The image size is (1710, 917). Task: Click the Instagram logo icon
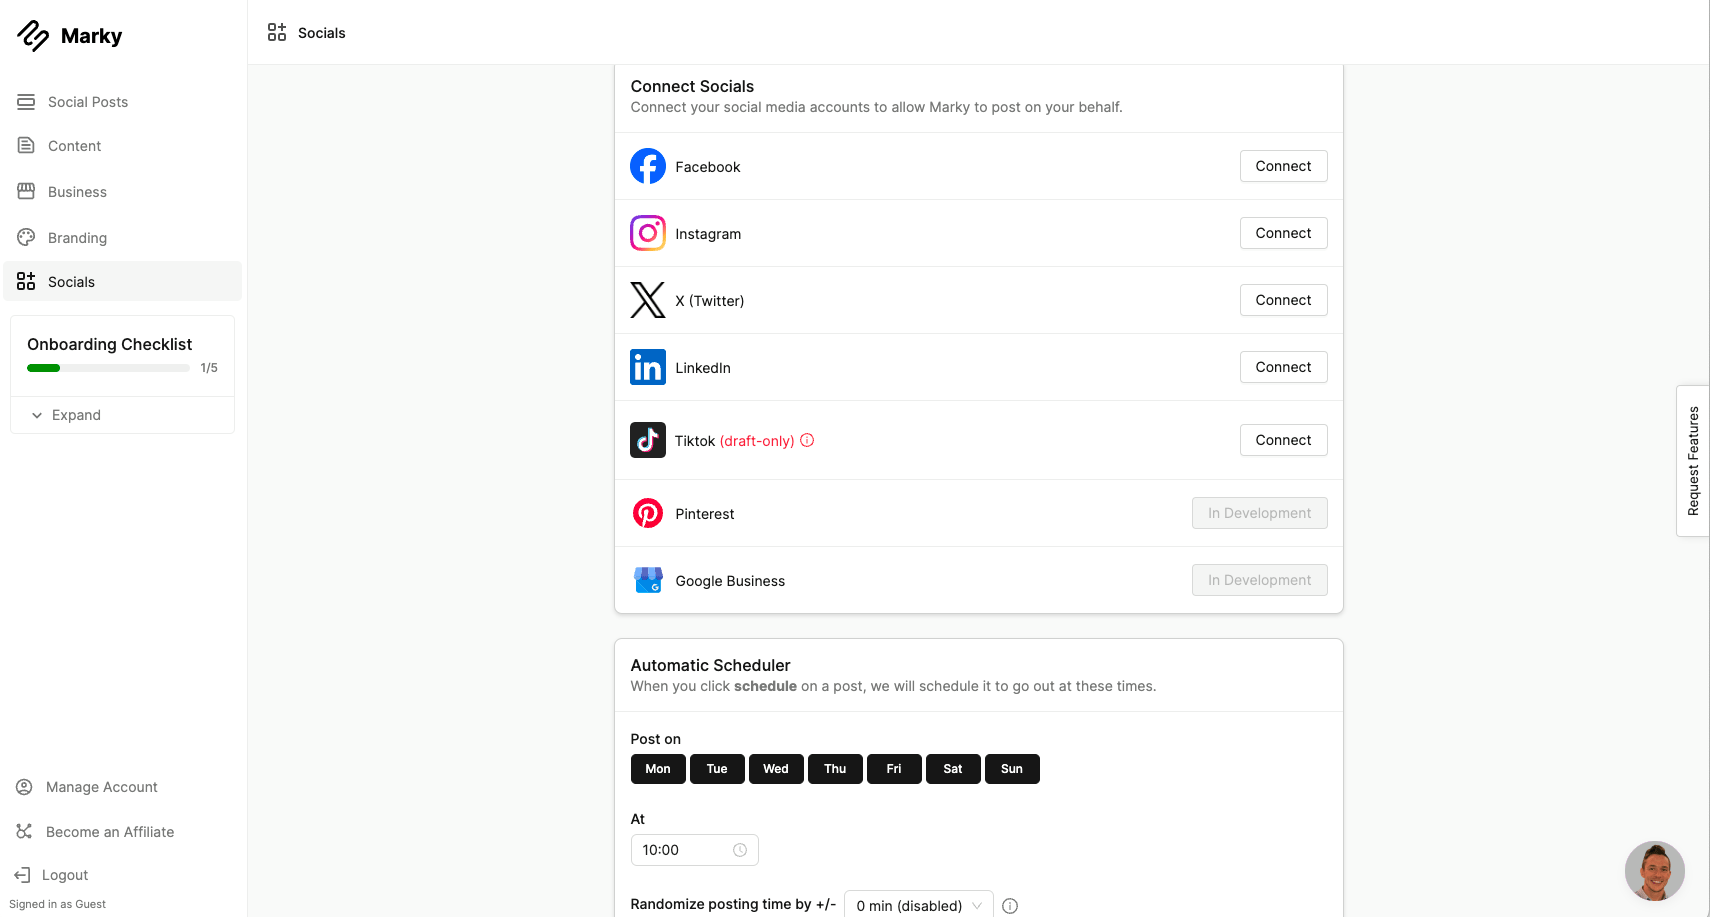648,233
